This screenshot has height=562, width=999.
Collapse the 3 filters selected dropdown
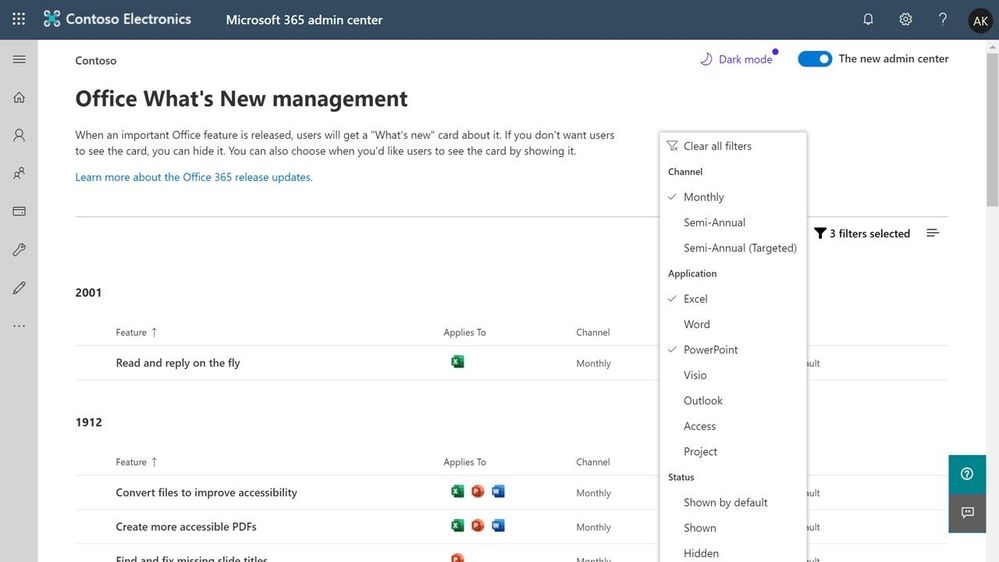tap(862, 233)
